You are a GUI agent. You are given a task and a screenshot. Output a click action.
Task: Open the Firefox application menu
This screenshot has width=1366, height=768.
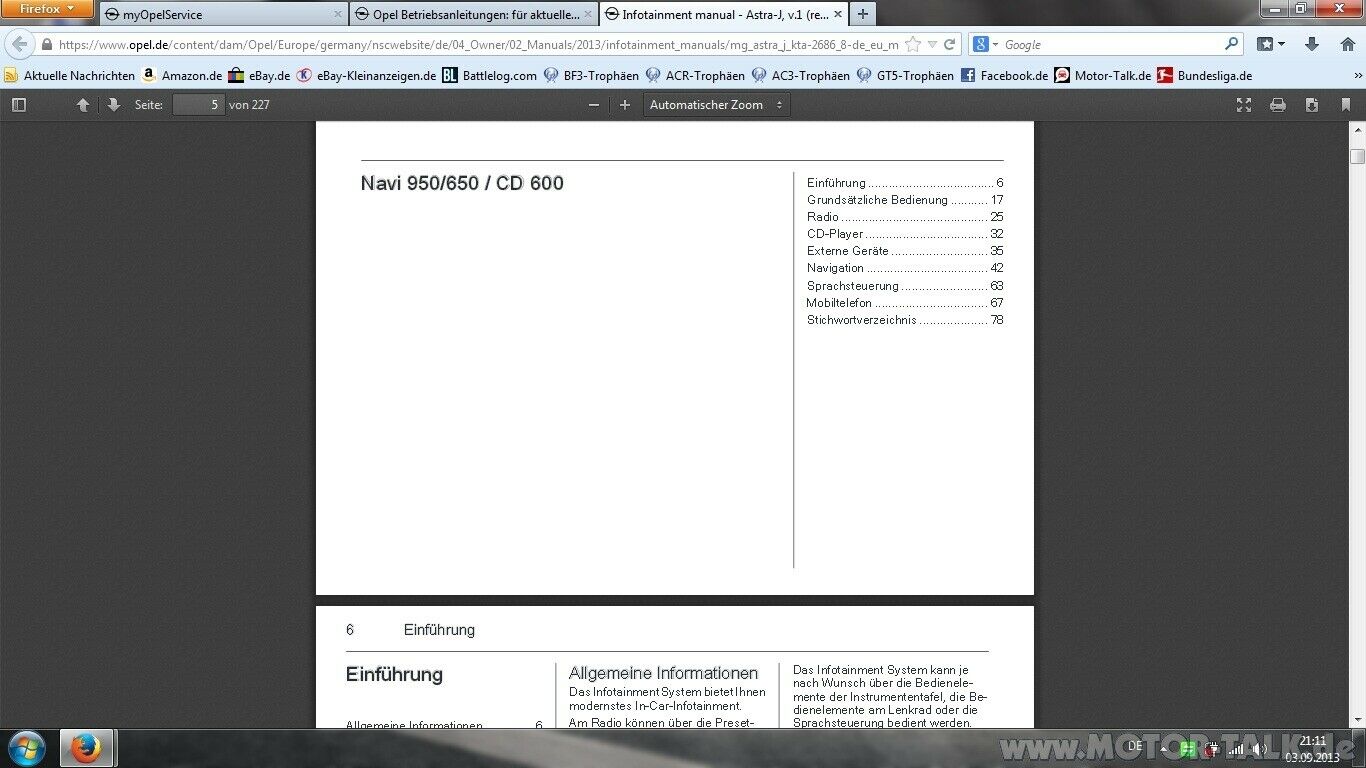47,9
